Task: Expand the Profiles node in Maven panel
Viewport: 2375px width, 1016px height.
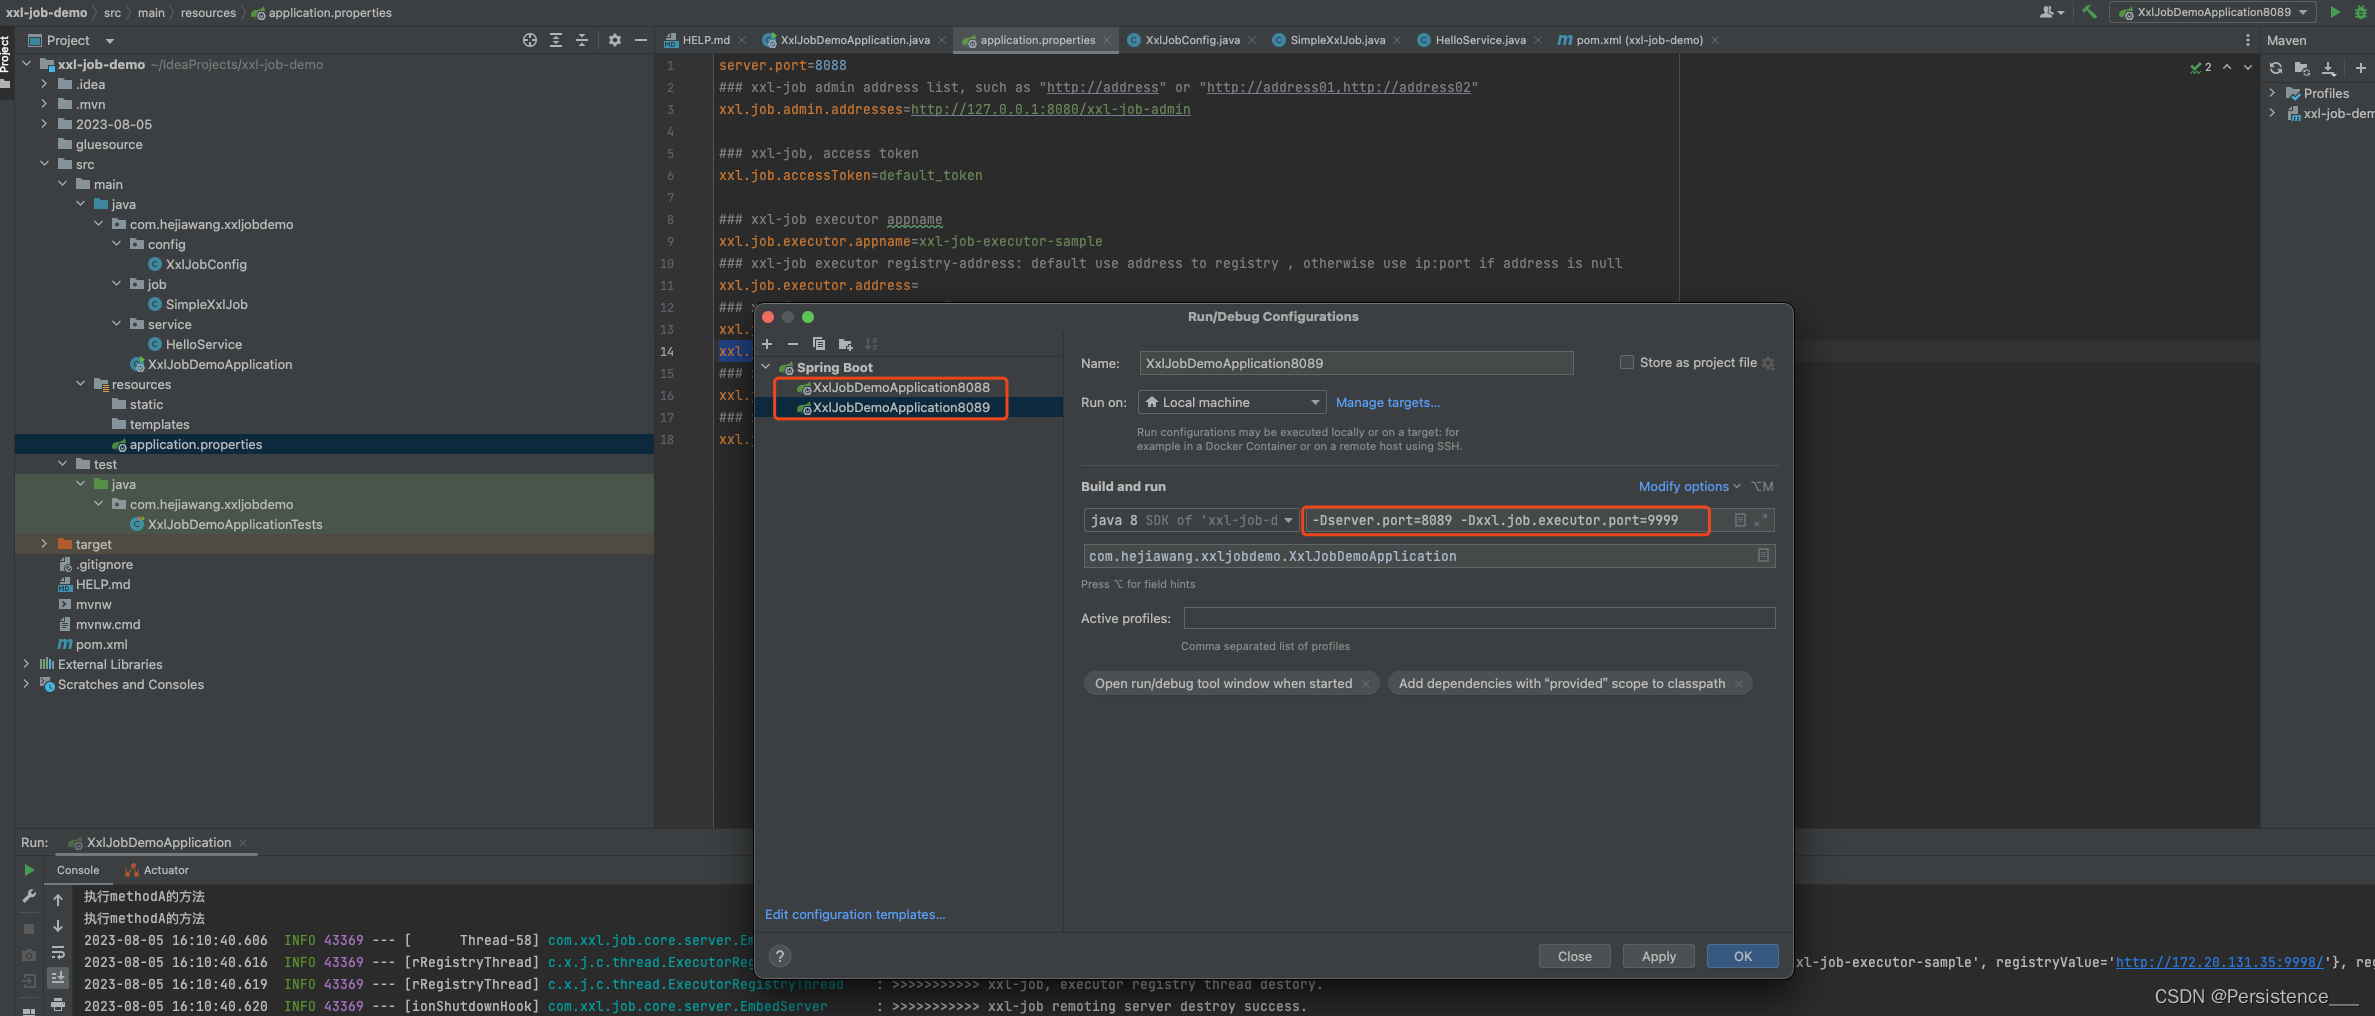Action: click(x=2272, y=93)
